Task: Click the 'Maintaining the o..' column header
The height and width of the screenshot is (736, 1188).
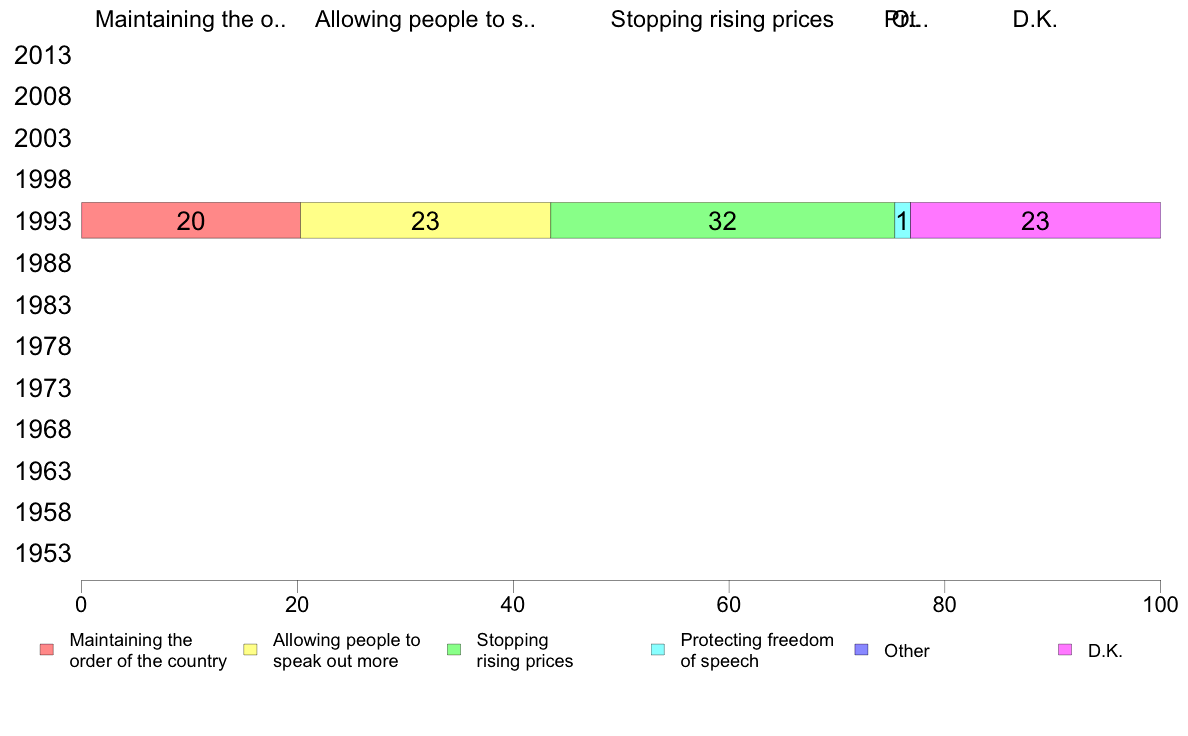Action: click(191, 19)
